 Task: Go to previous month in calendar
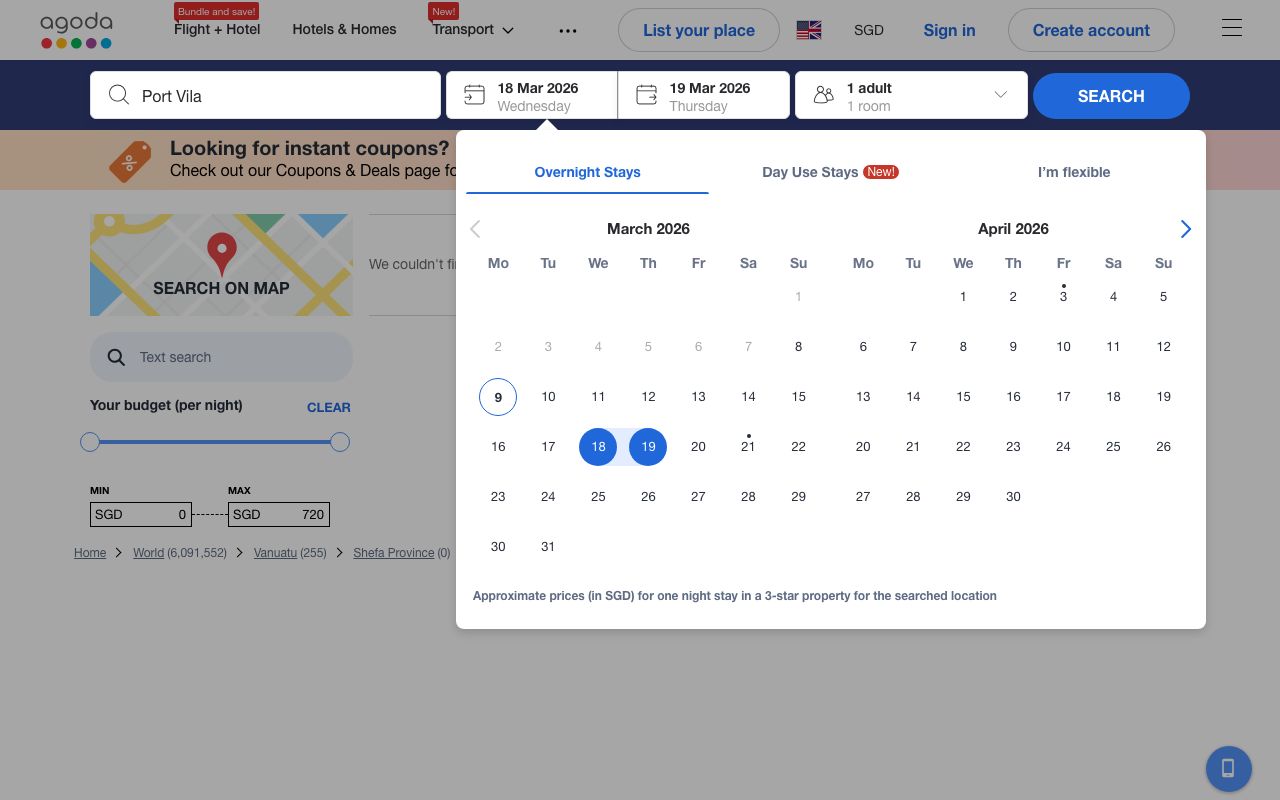[x=475, y=229]
